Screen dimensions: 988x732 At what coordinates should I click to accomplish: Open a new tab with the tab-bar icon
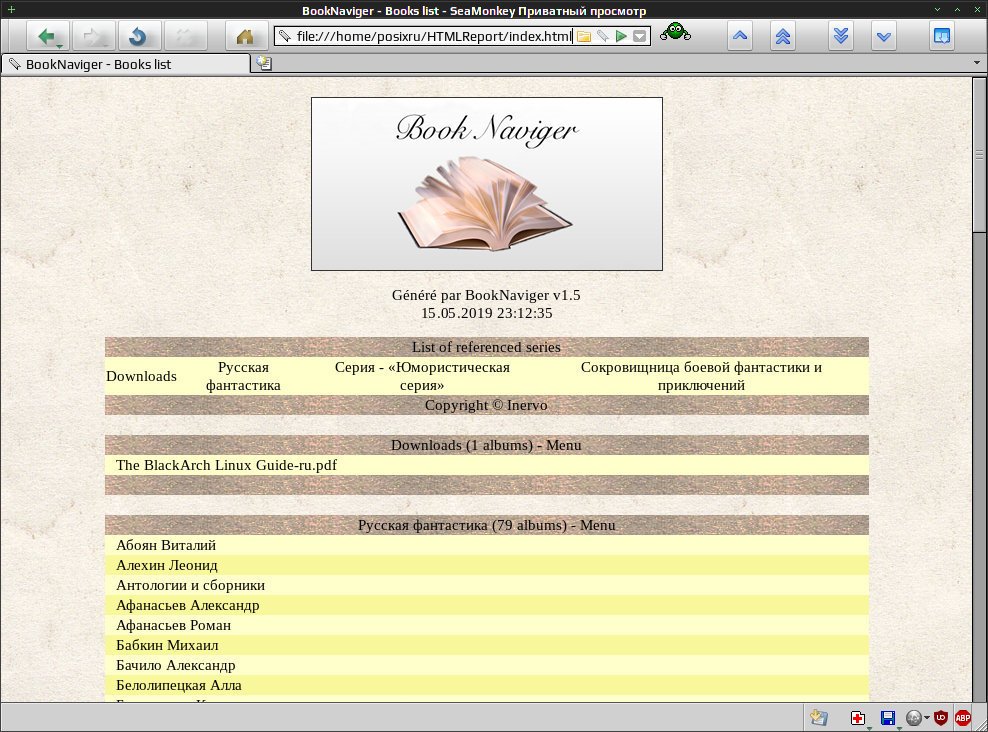point(264,63)
